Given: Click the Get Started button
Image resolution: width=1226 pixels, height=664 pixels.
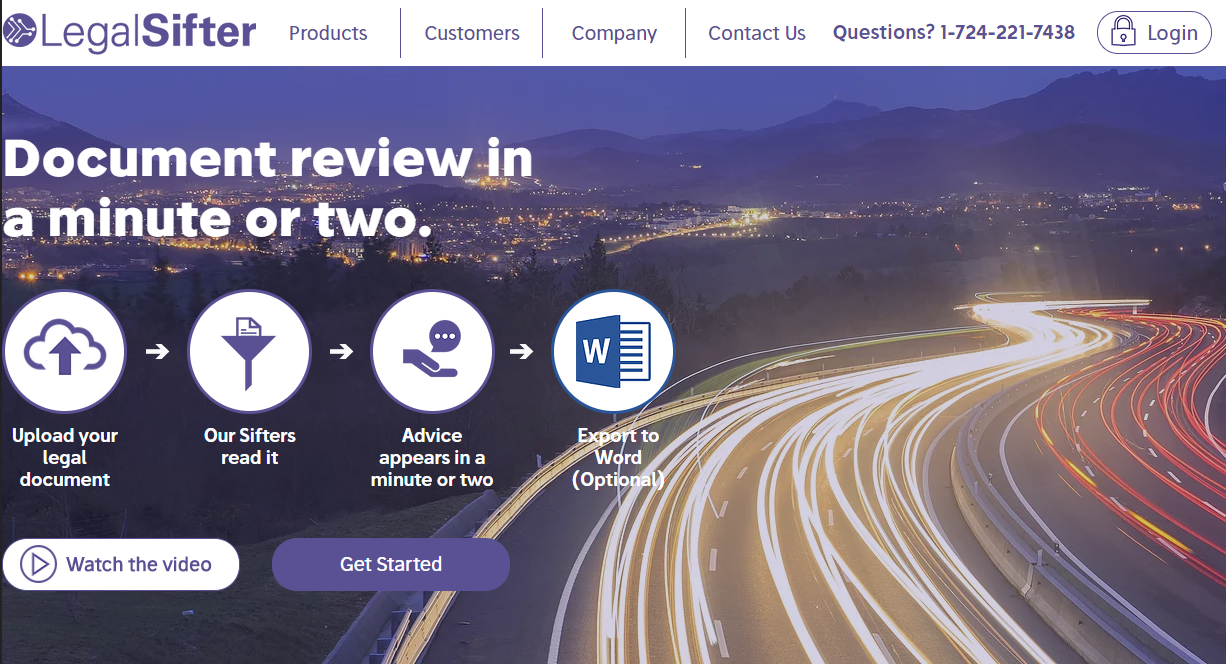Looking at the screenshot, I should pyautogui.click(x=391, y=564).
